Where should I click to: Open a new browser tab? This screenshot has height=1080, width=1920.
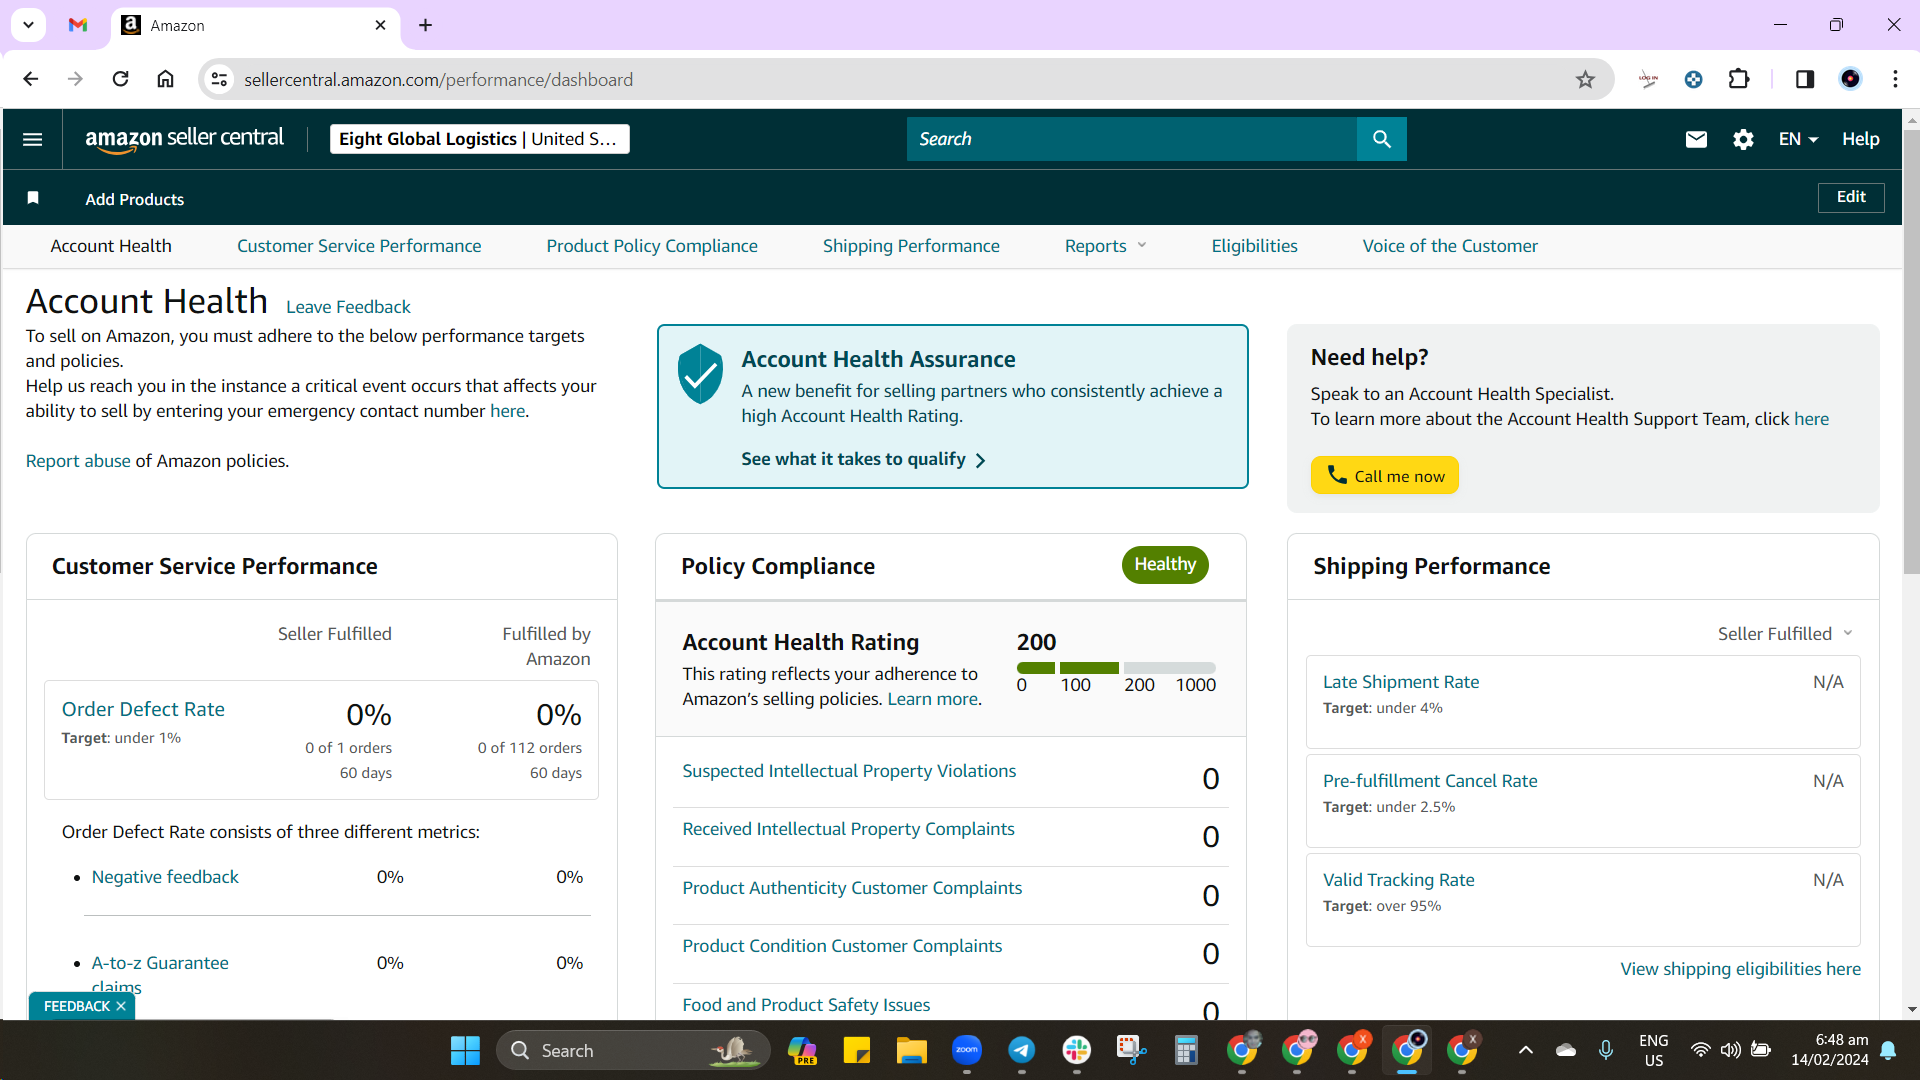tap(425, 25)
